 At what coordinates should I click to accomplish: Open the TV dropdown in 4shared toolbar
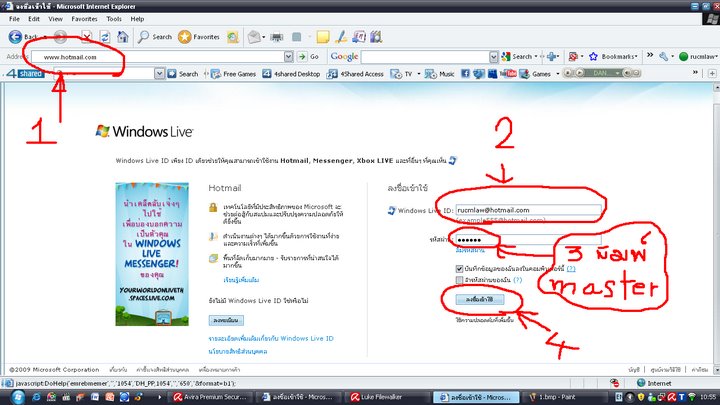[405, 73]
